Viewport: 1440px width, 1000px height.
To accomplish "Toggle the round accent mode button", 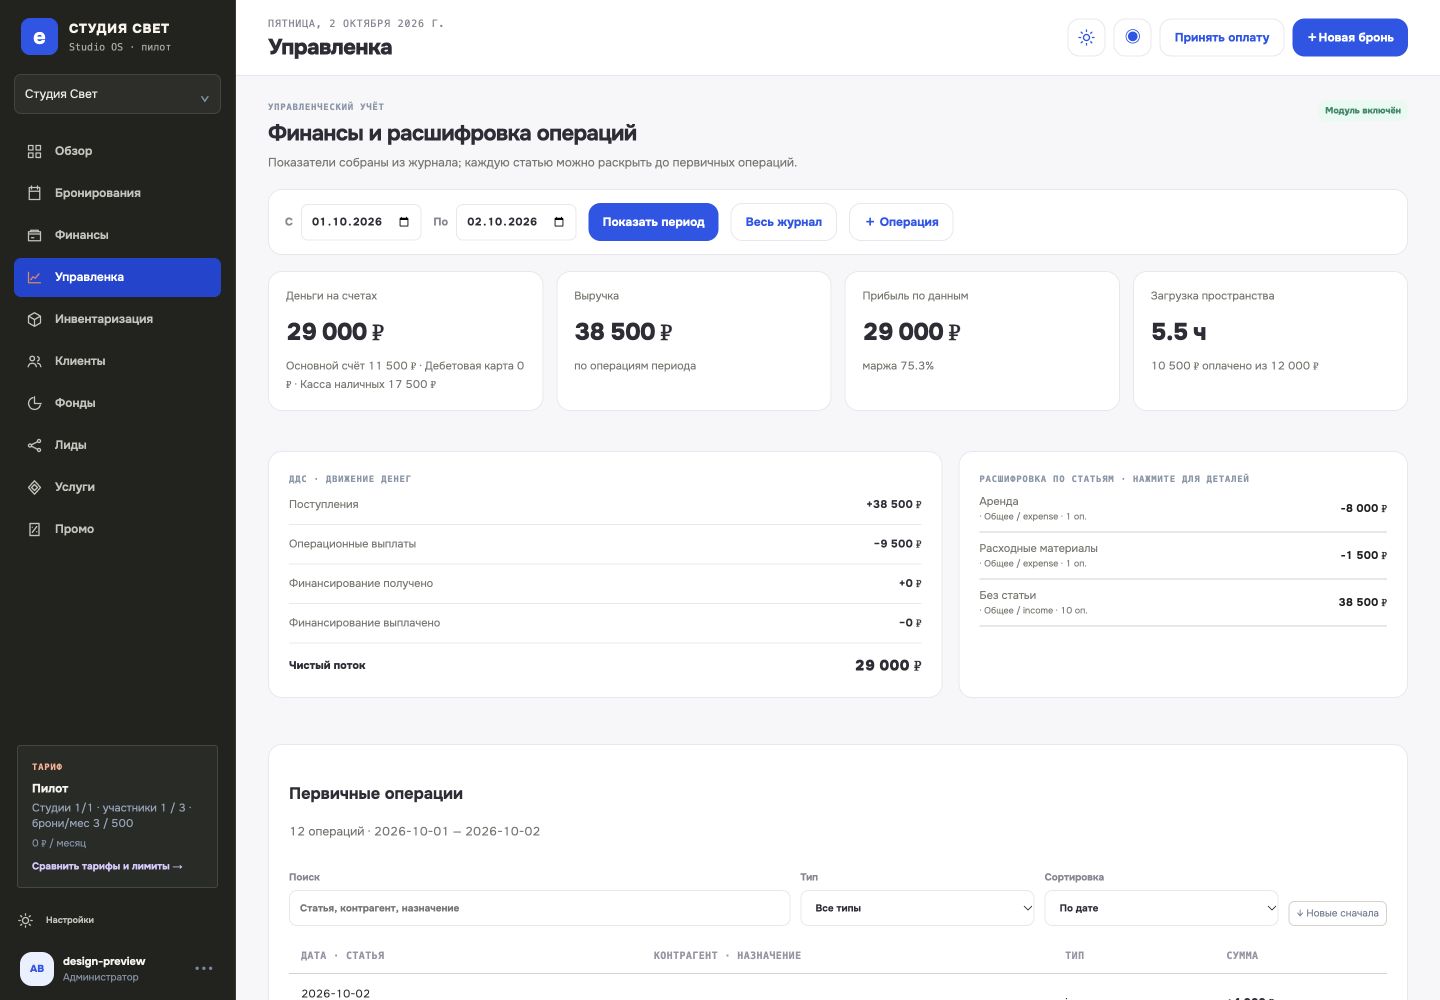I will (1132, 38).
